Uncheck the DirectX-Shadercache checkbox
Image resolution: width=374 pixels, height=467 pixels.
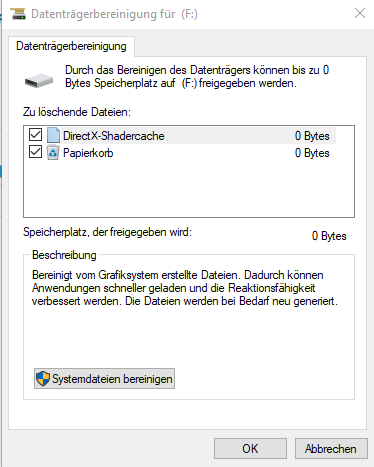[x=35, y=135]
